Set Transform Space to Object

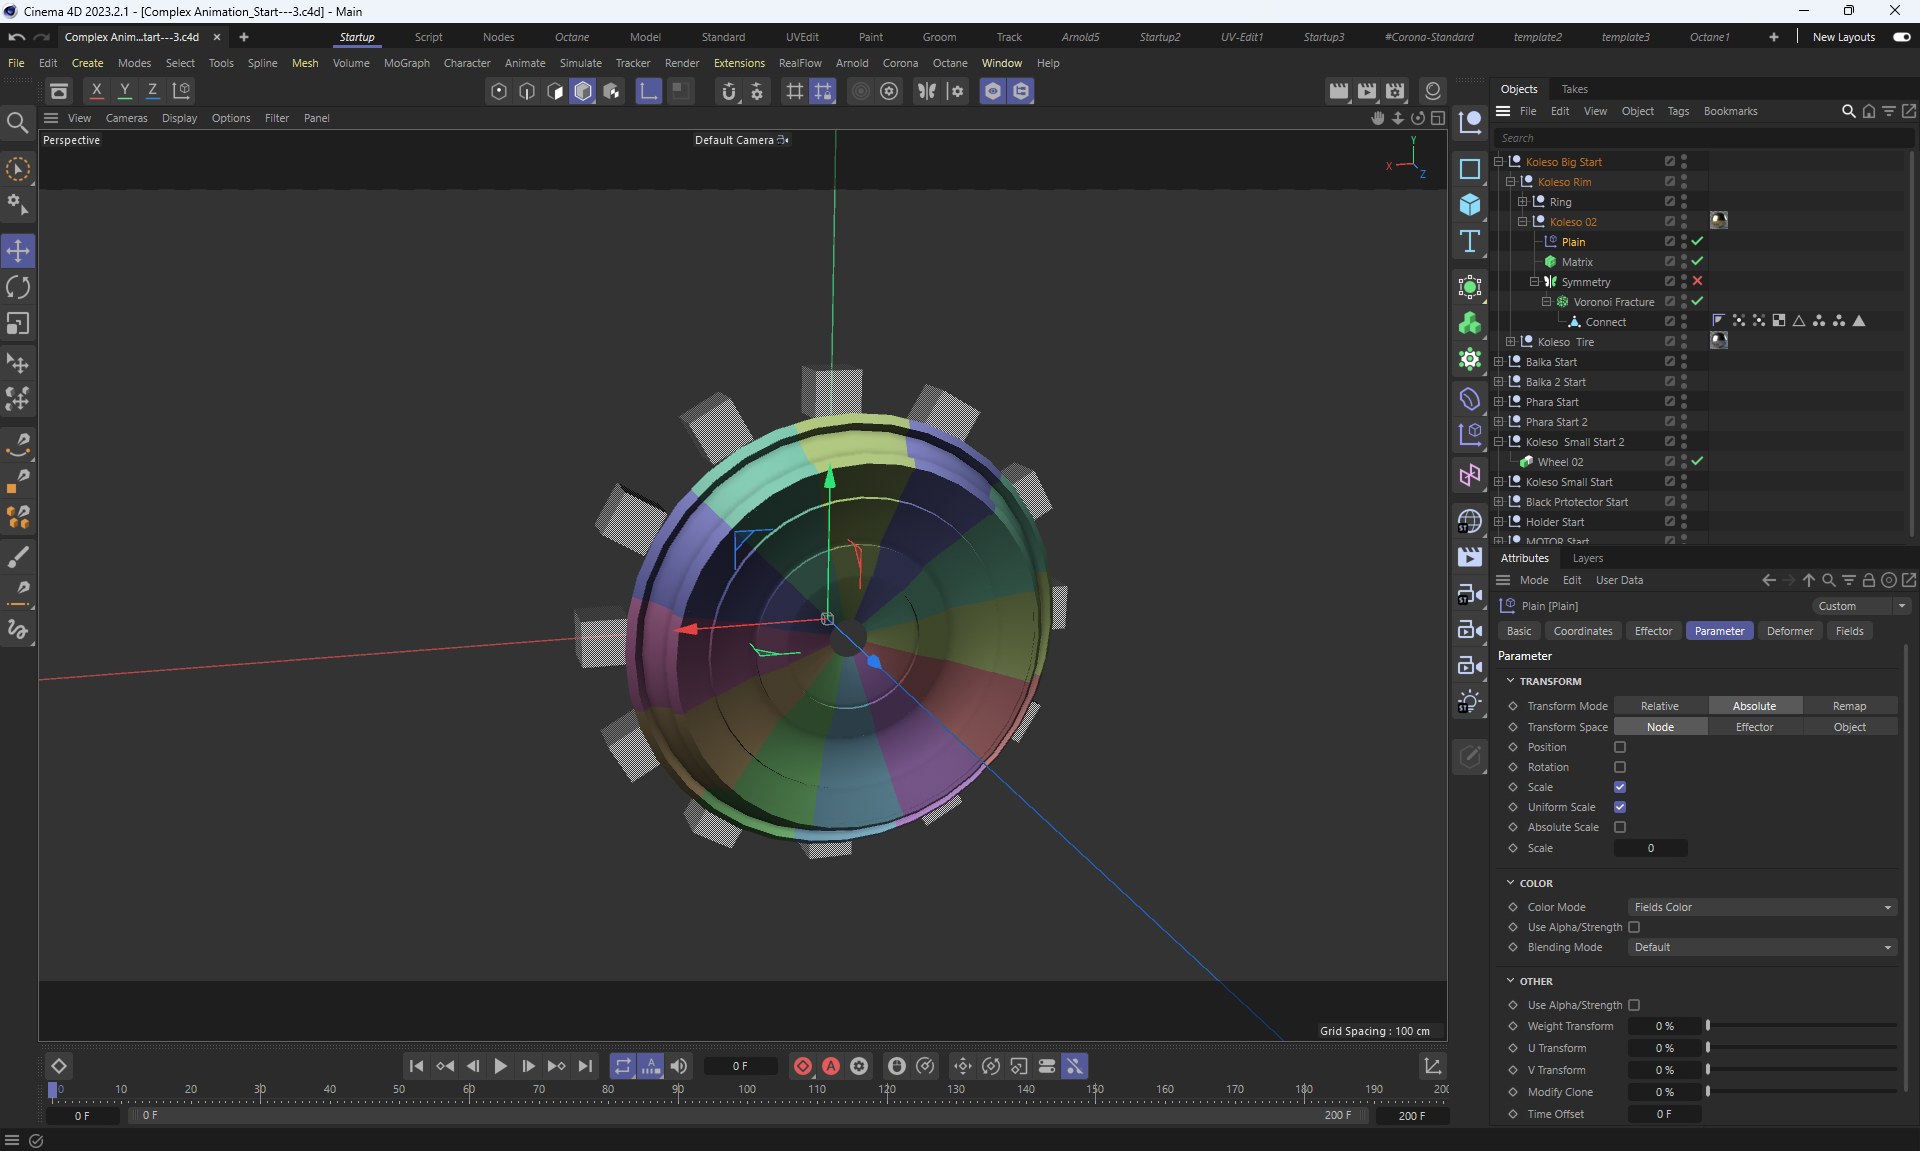[x=1849, y=727]
